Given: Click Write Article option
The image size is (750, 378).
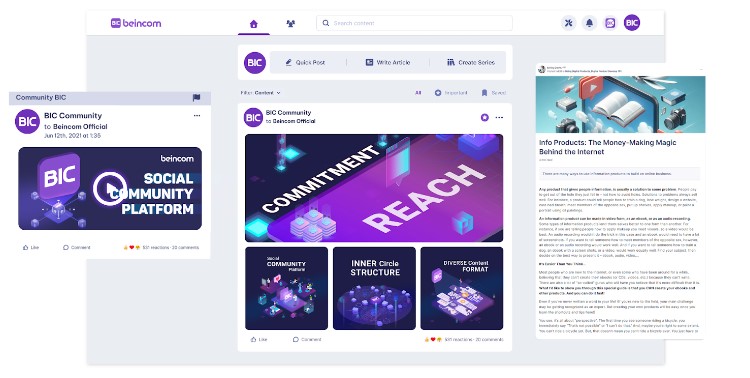Looking at the screenshot, I should pyautogui.click(x=388, y=62).
